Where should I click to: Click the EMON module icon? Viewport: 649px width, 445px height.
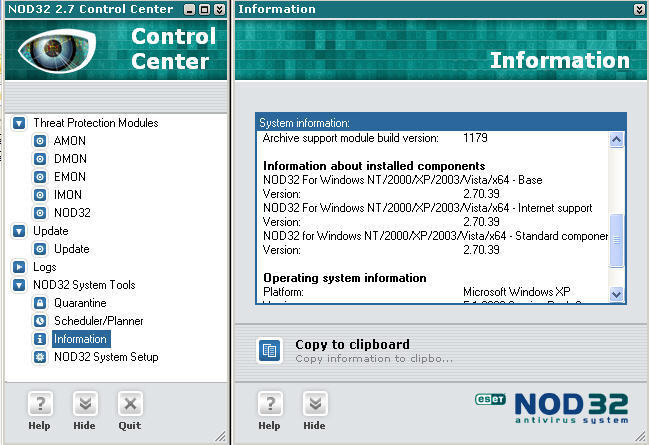point(40,177)
